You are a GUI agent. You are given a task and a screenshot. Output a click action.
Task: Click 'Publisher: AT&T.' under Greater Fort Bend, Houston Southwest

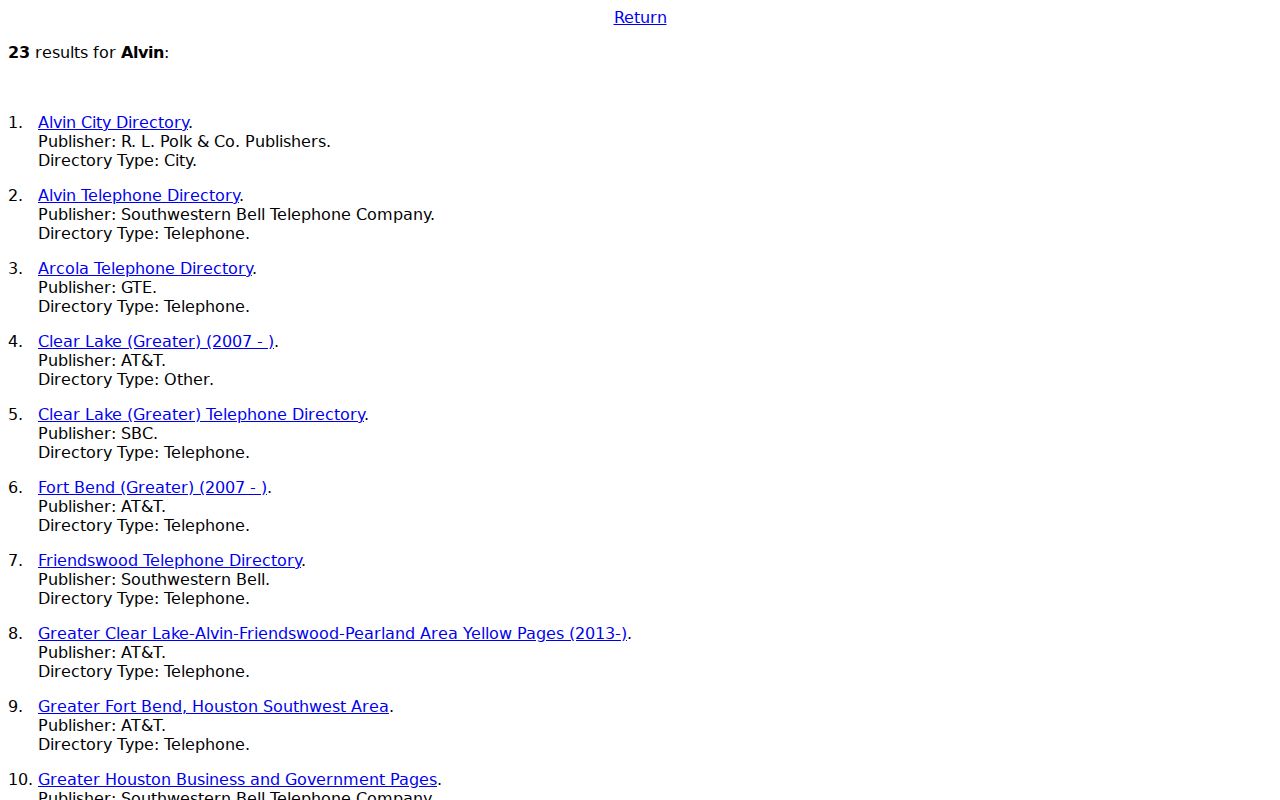coord(102,725)
